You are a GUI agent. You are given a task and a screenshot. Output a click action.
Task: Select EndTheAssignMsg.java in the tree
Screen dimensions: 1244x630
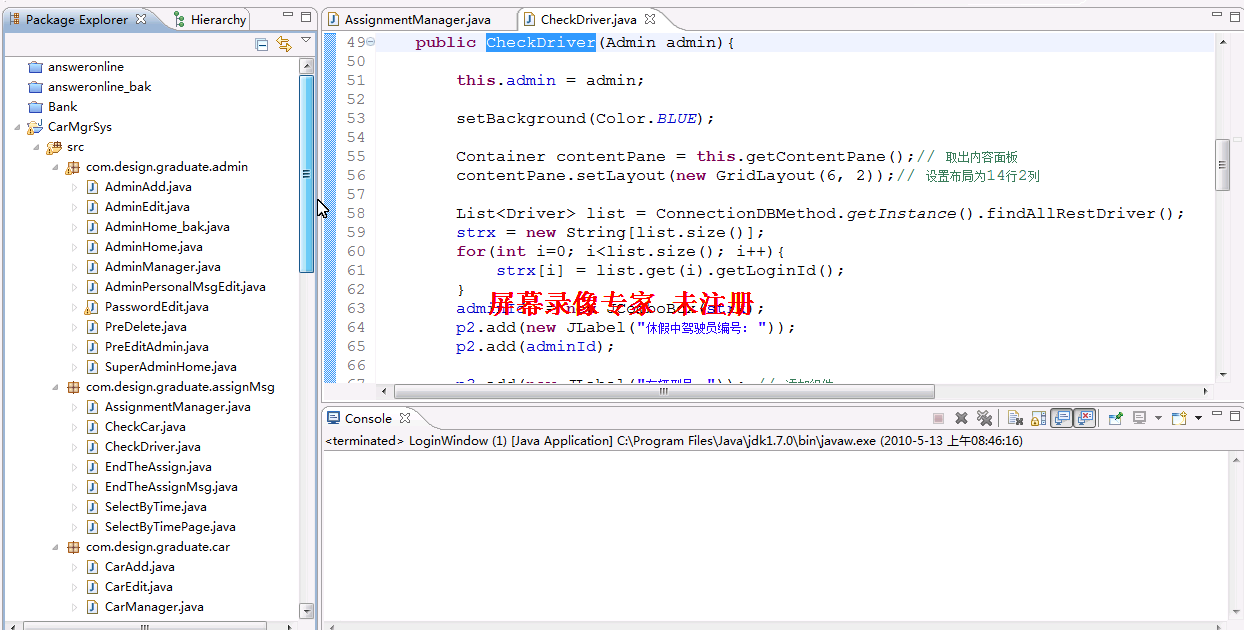tap(171, 487)
